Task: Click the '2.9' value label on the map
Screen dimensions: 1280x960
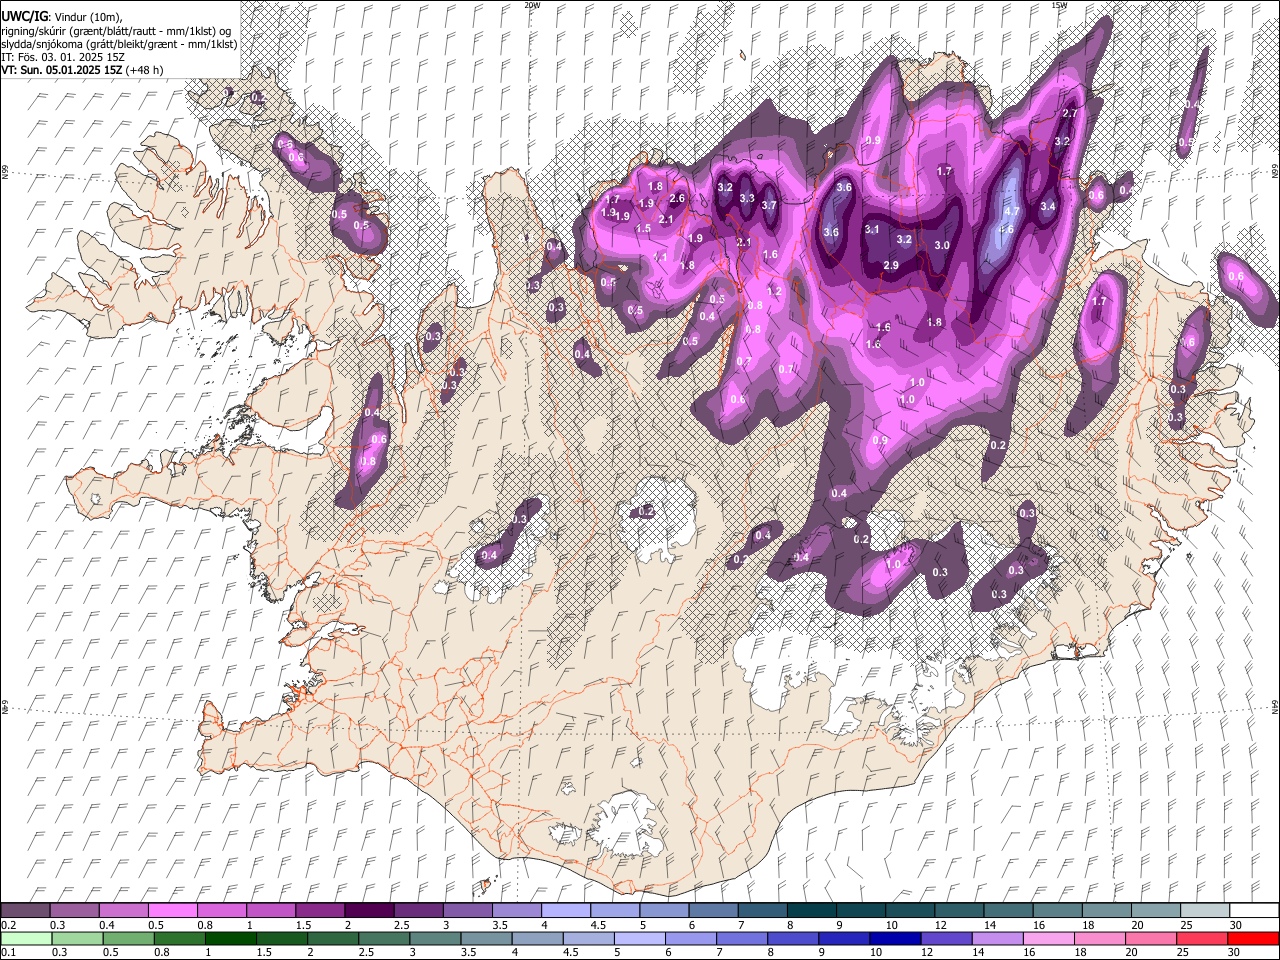Action: point(891,265)
